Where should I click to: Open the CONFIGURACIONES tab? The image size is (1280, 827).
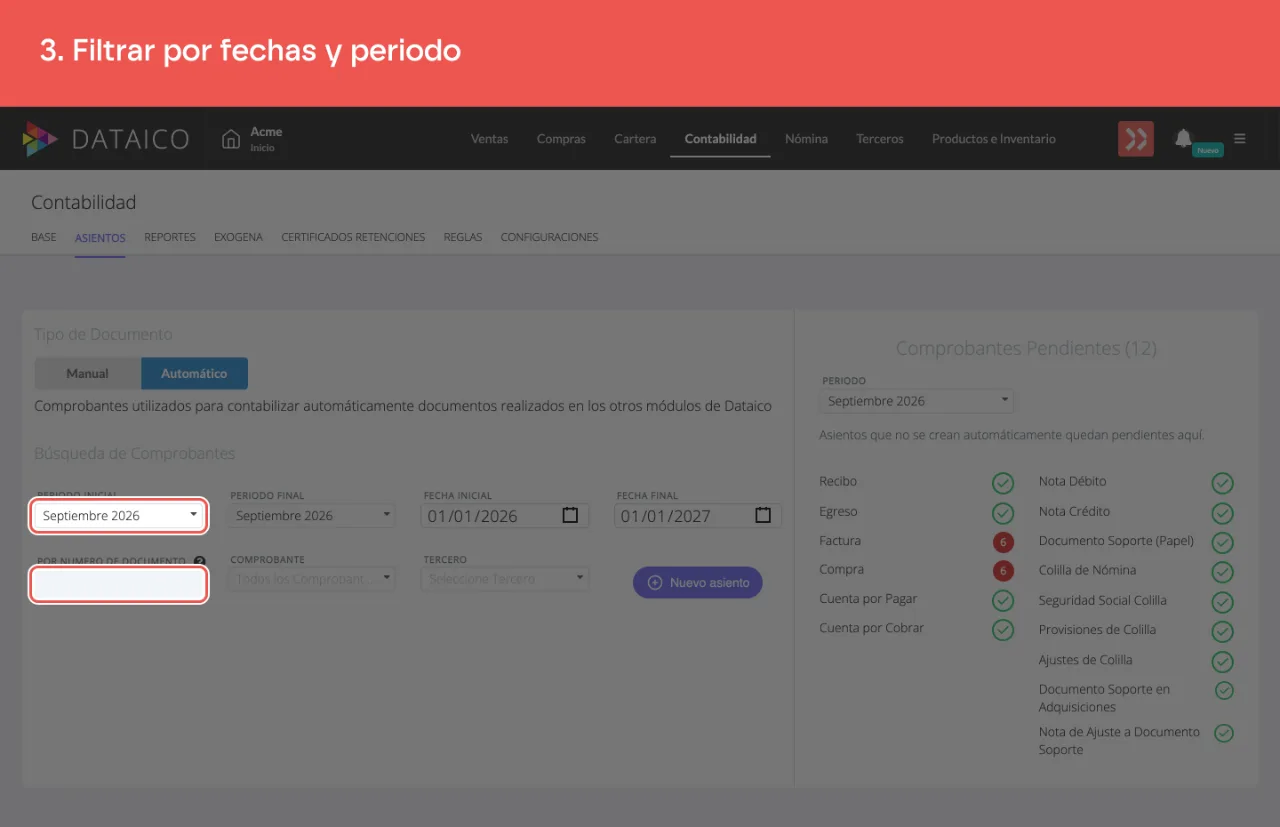549,238
